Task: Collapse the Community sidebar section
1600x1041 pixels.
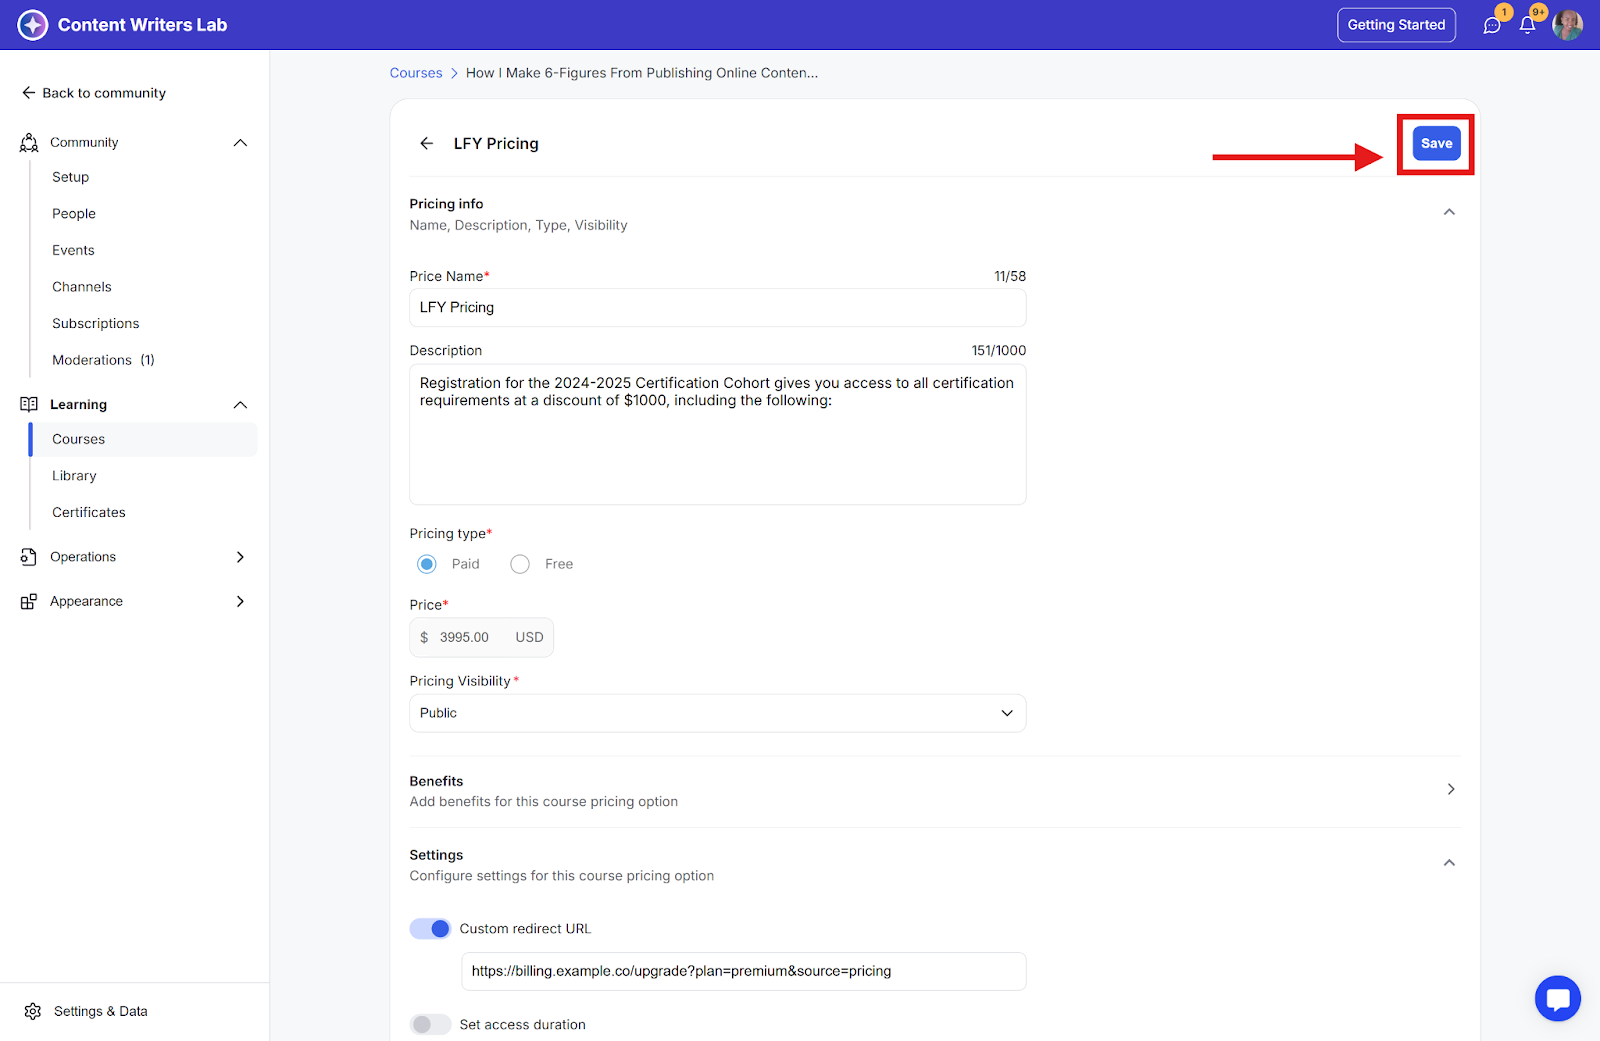Action: click(240, 143)
